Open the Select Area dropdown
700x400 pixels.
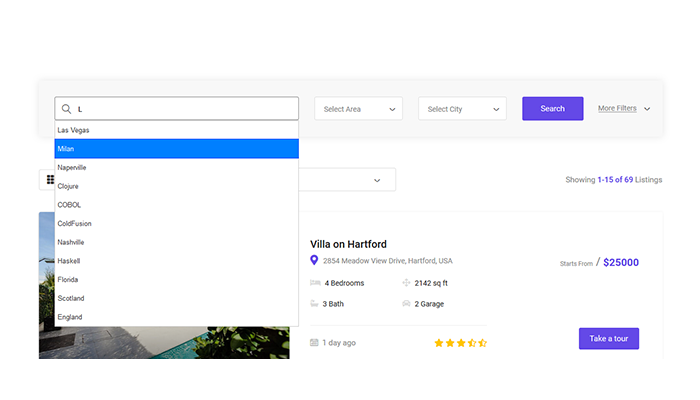[358, 109]
